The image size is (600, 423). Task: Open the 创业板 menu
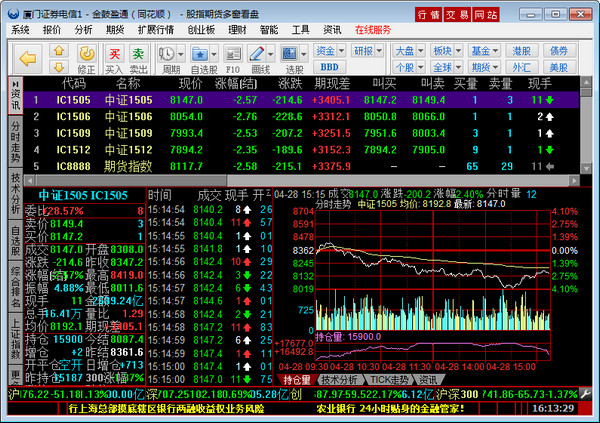point(201,30)
